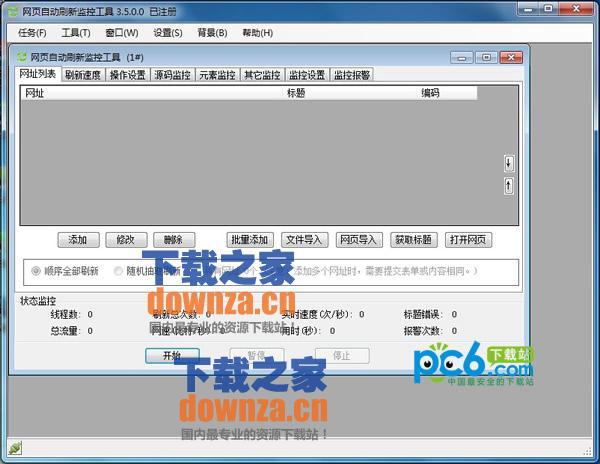The height and width of the screenshot is (464, 600).
Task: Select the 顺序全部刷新 radio option
Action: [36, 270]
